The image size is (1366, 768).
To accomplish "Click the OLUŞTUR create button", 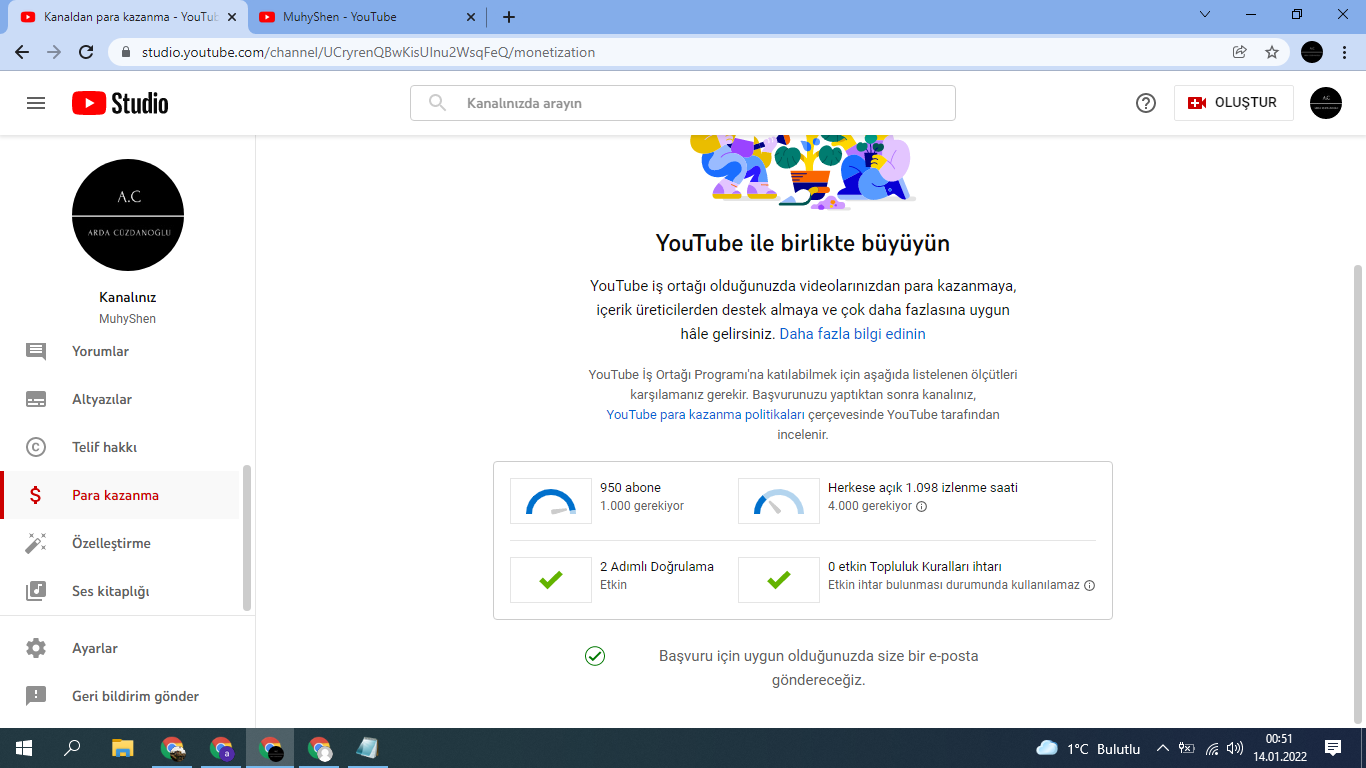I will 1233,103.
